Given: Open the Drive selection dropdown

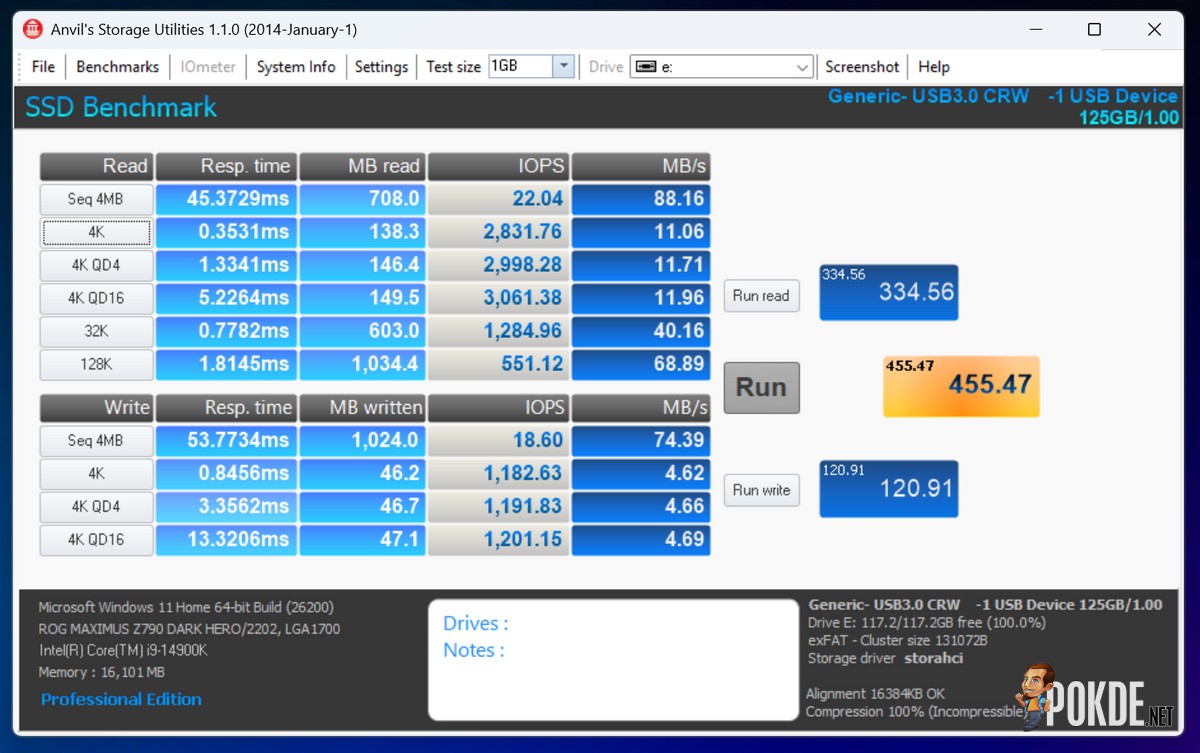Looking at the screenshot, I should point(721,67).
